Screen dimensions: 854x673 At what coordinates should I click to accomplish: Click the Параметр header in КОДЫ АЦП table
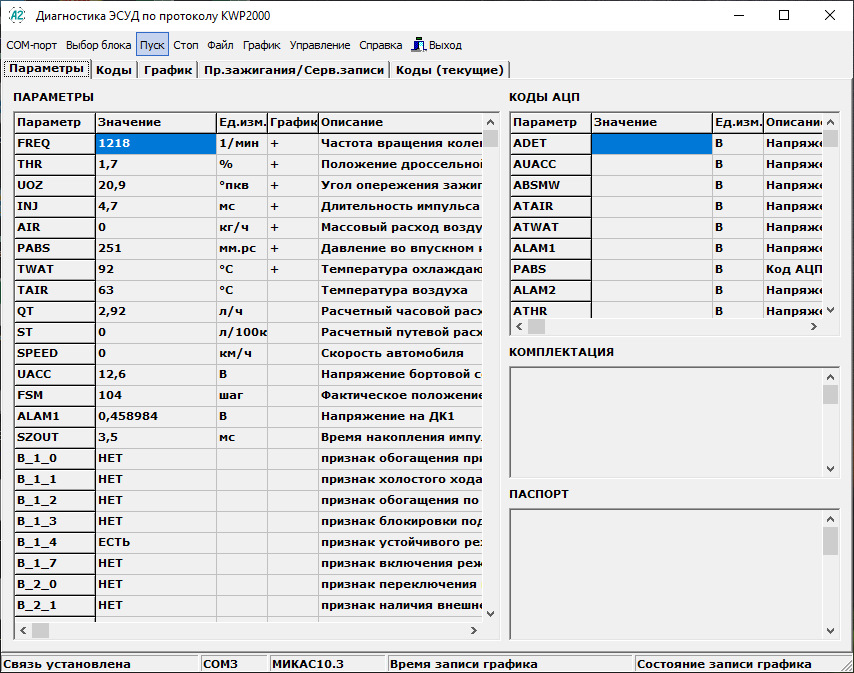pos(551,123)
